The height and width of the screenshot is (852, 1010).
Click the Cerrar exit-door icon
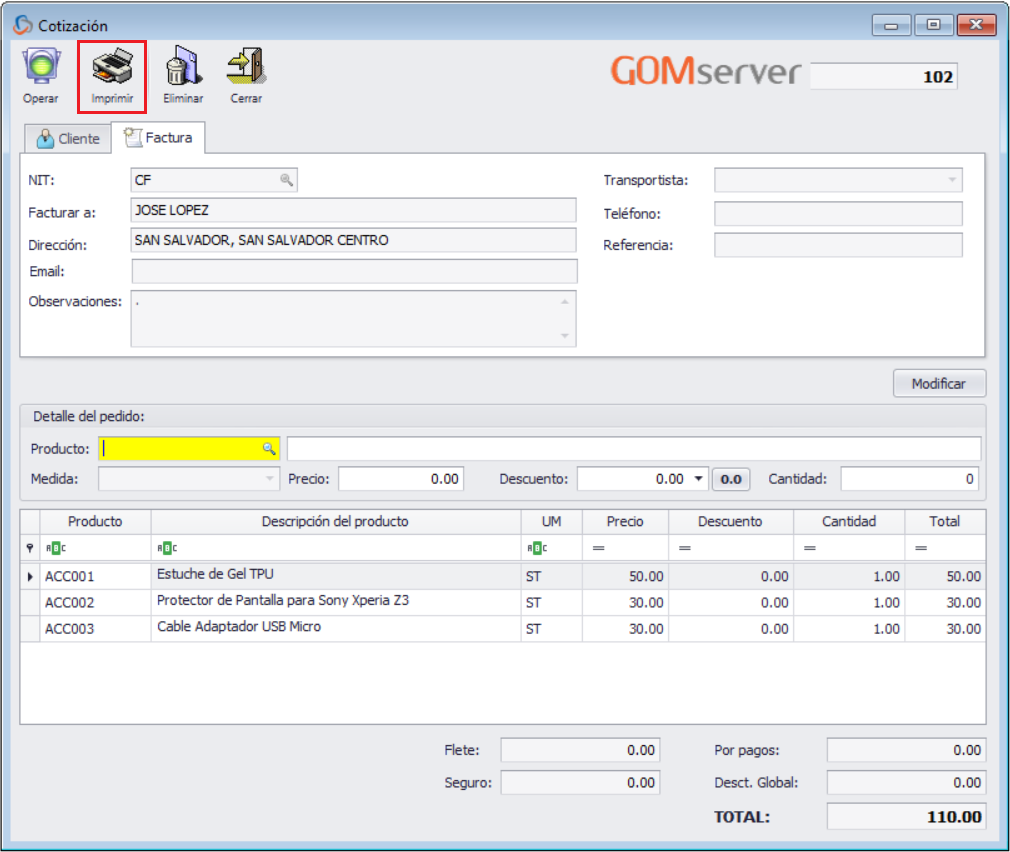click(x=245, y=68)
